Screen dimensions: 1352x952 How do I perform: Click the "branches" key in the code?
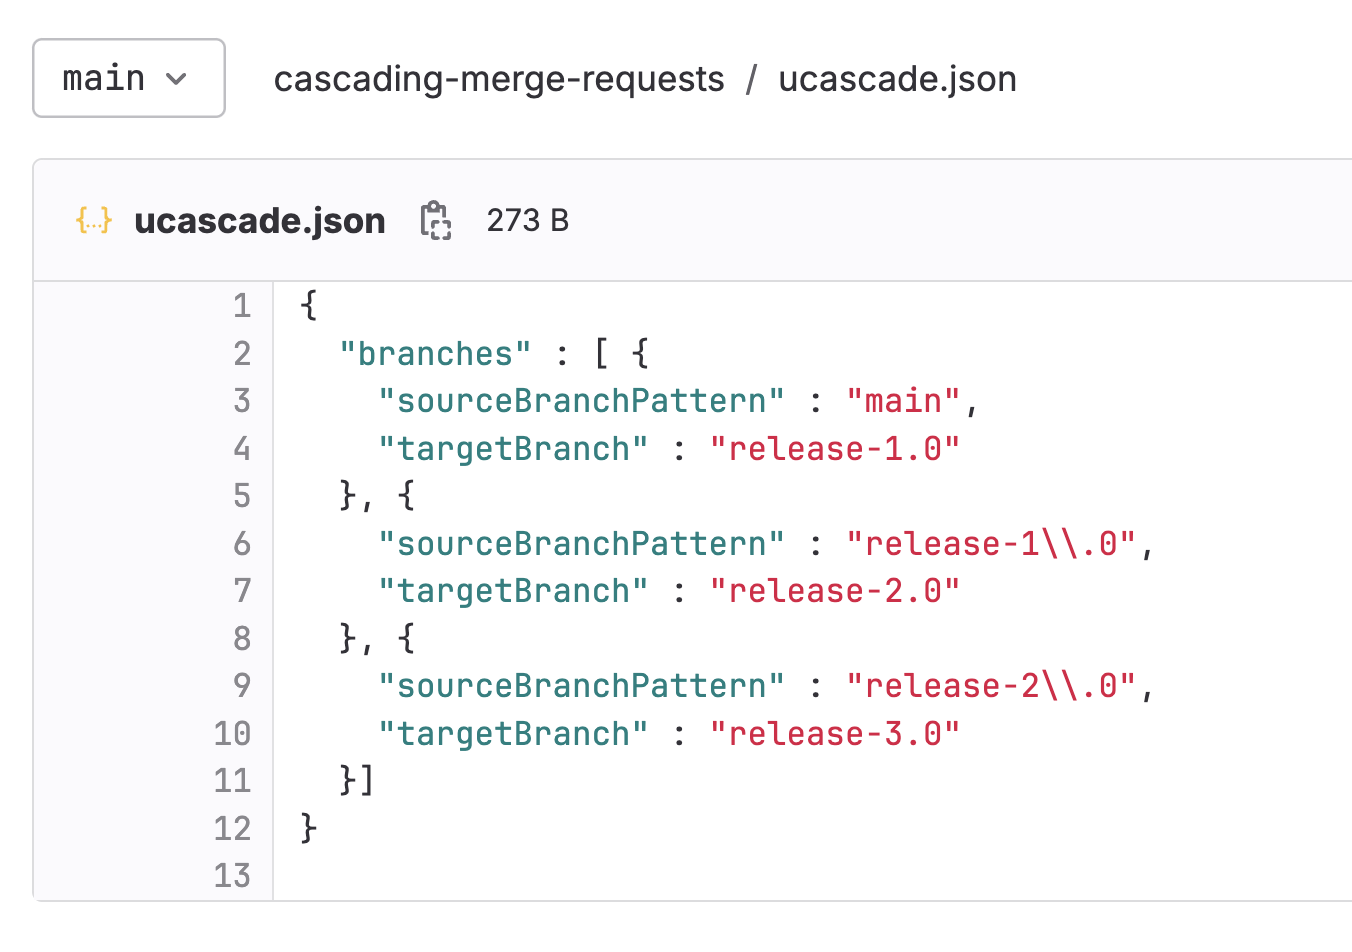tap(435, 354)
